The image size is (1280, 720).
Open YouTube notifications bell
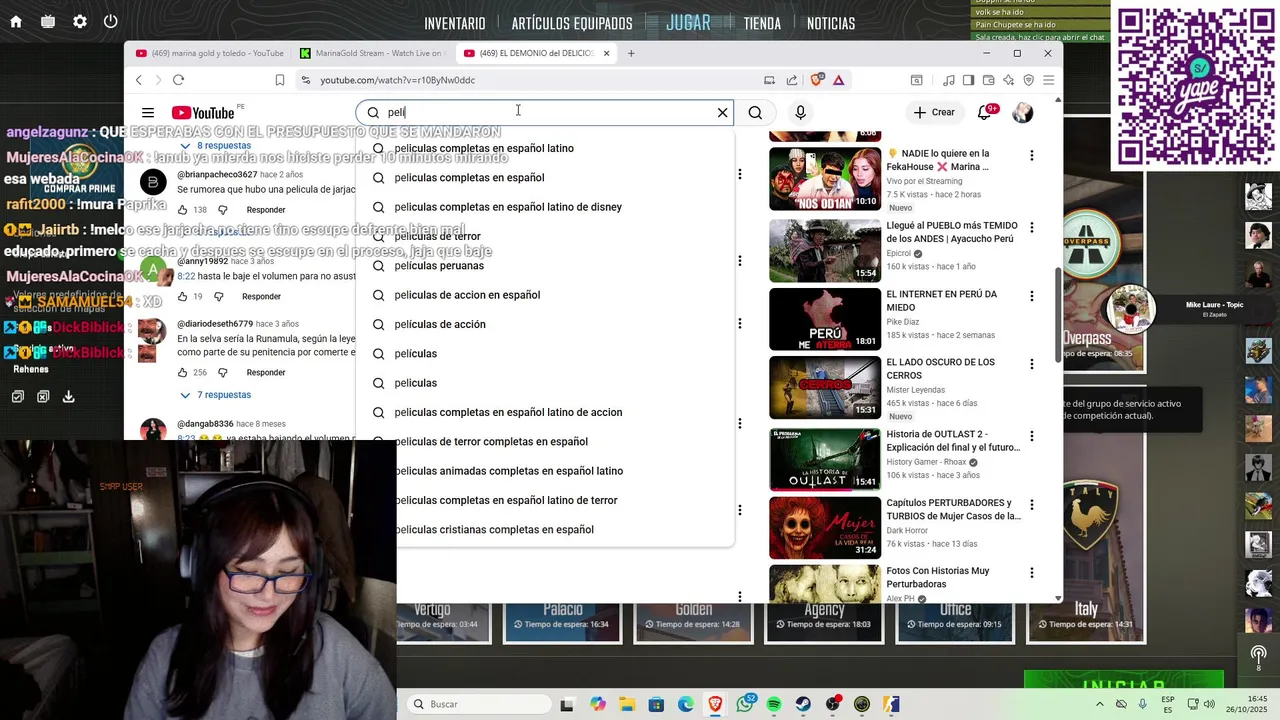coord(985,113)
